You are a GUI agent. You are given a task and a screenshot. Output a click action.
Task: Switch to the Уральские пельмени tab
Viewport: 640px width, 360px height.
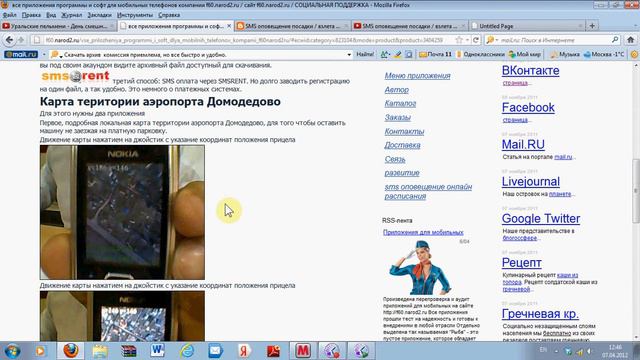59,26
